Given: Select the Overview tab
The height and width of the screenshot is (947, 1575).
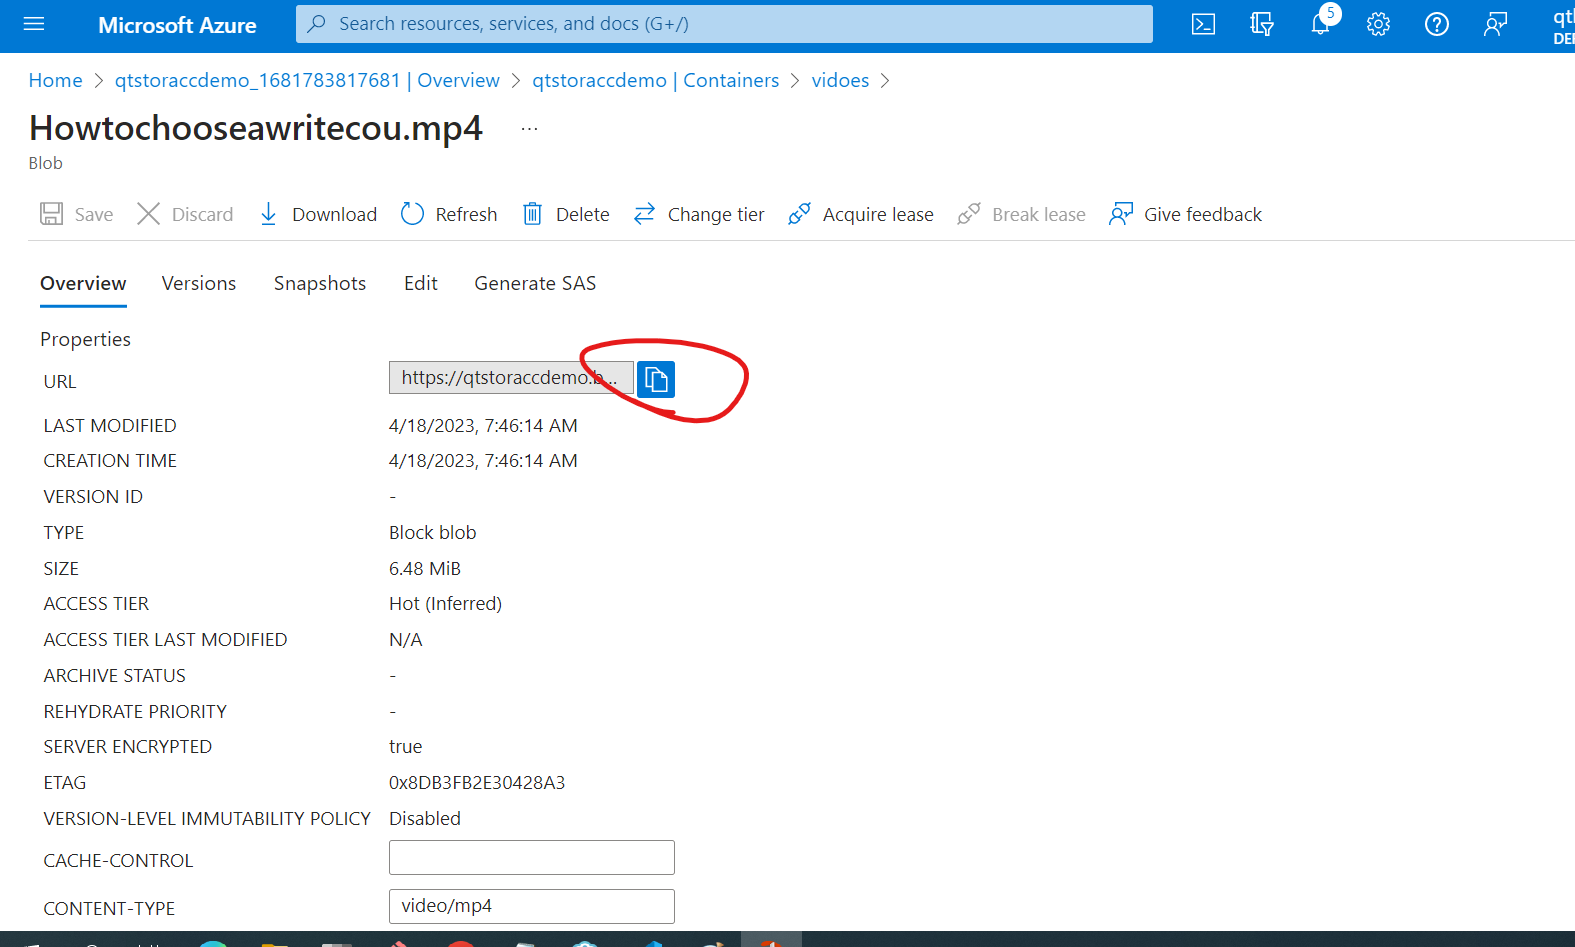Looking at the screenshot, I should (x=83, y=284).
